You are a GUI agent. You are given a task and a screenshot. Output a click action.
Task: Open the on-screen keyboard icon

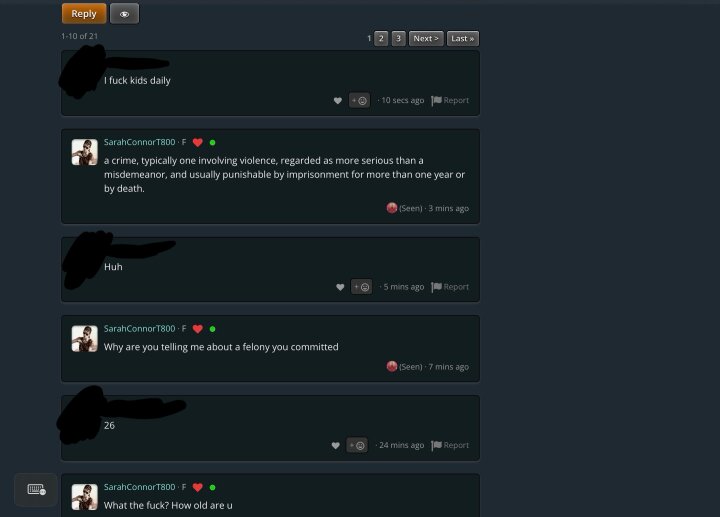click(x=36, y=489)
